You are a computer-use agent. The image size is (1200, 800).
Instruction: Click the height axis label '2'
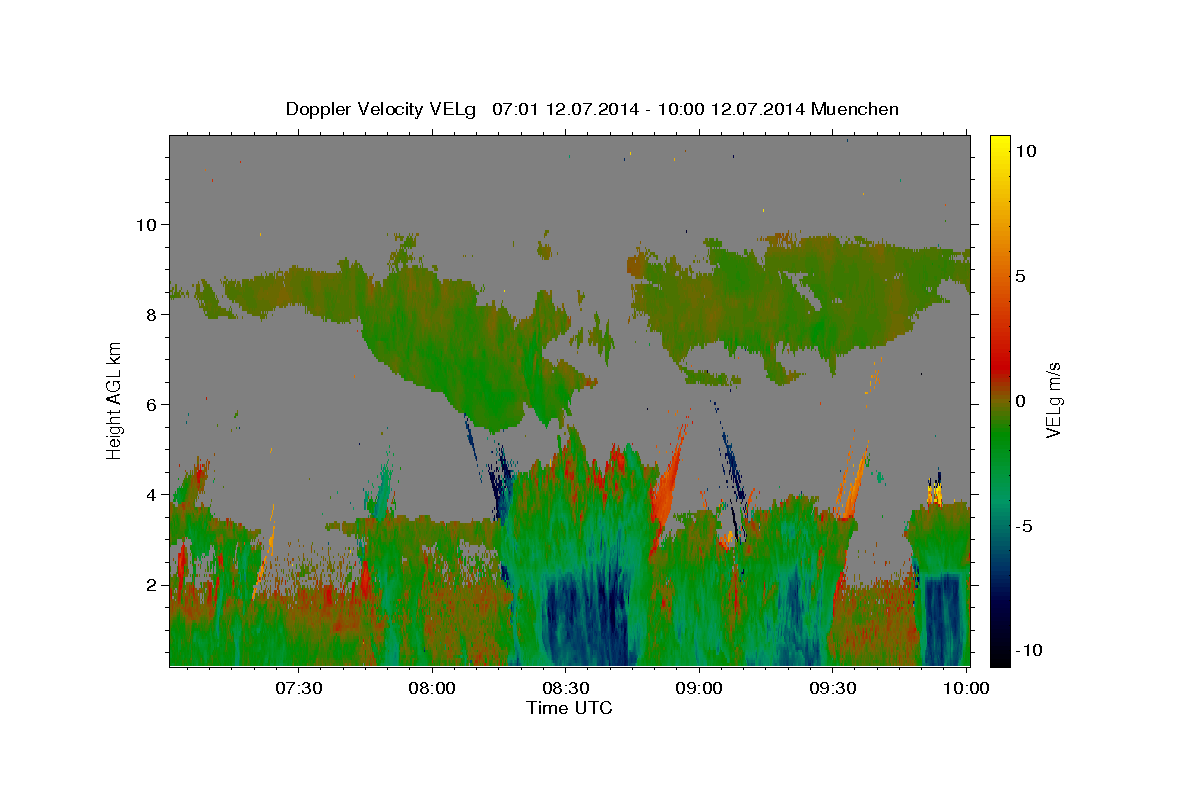tap(153, 585)
